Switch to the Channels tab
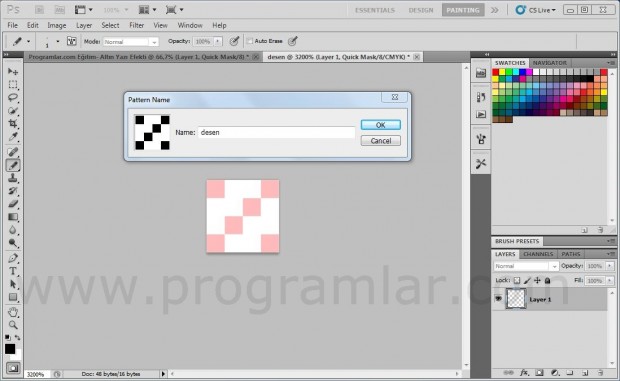The image size is (620, 381). [x=538, y=254]
